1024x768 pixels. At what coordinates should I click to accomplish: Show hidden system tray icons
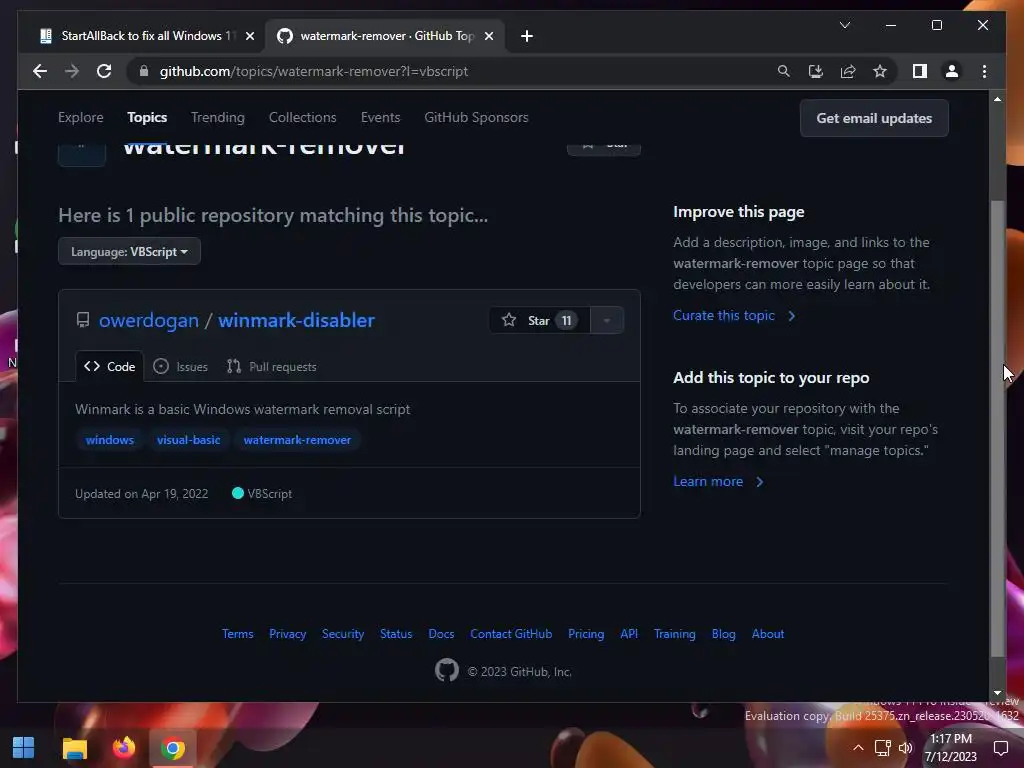pyautogui.click(x=858, y=748)
